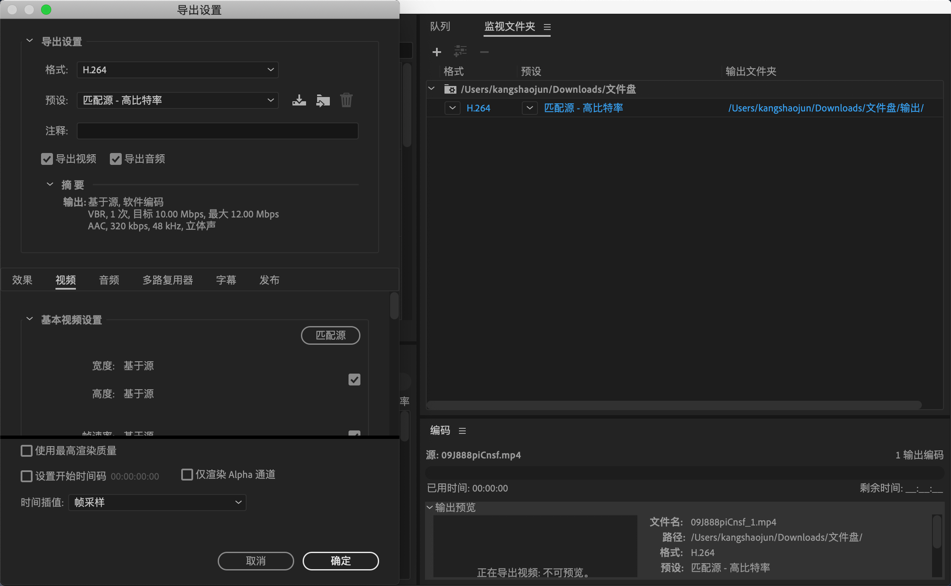Screen dimensions: 951x586
Task: Click the delete preset trash icon
Action: (x=345, y=100)
